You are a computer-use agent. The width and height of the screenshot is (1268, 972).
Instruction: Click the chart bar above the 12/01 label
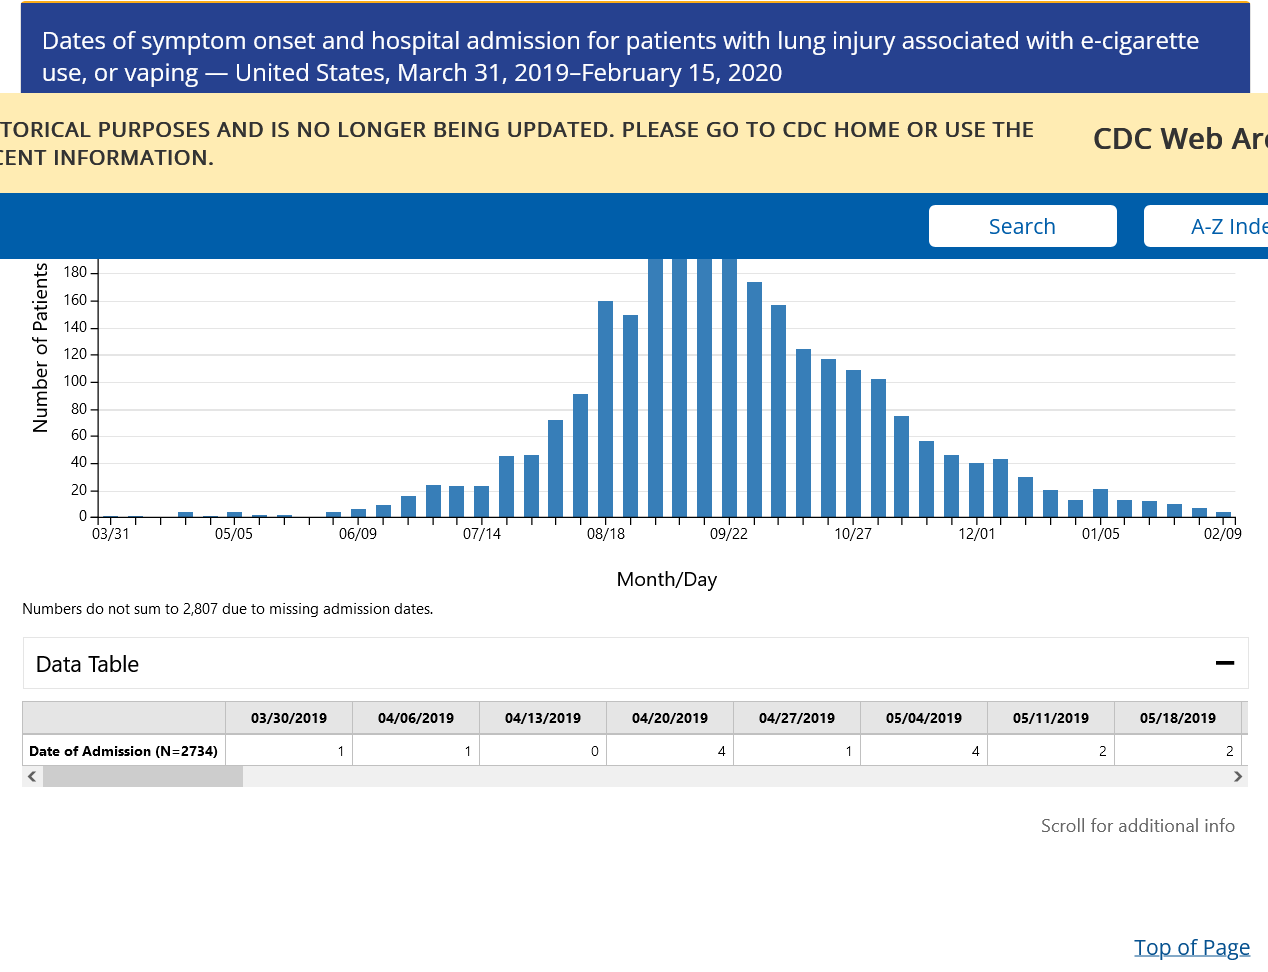click(977, 490)
